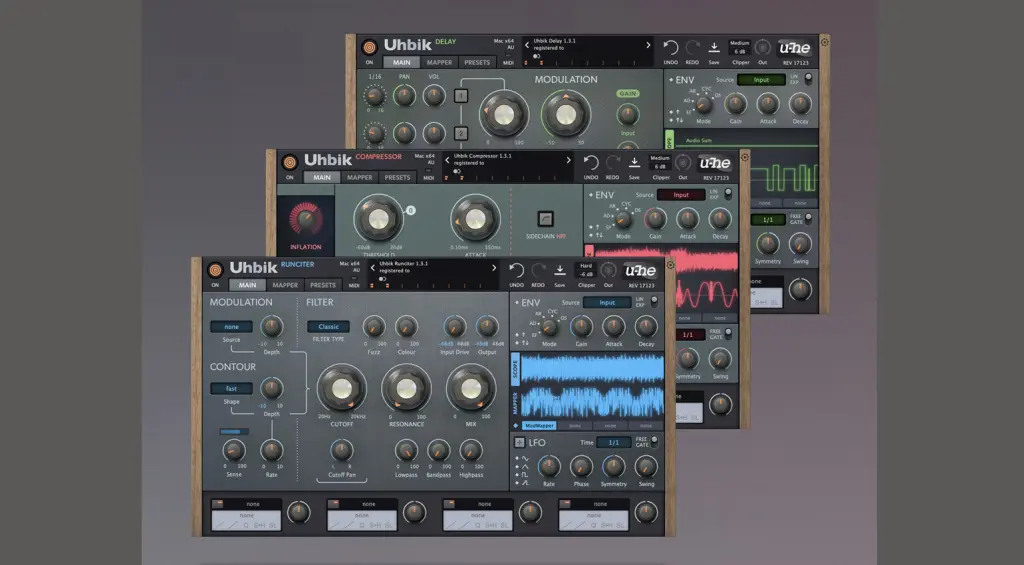Screen dimensions: 1024x565
Task: Click the next preset arrow in Runciter
Action: point(493,267)
